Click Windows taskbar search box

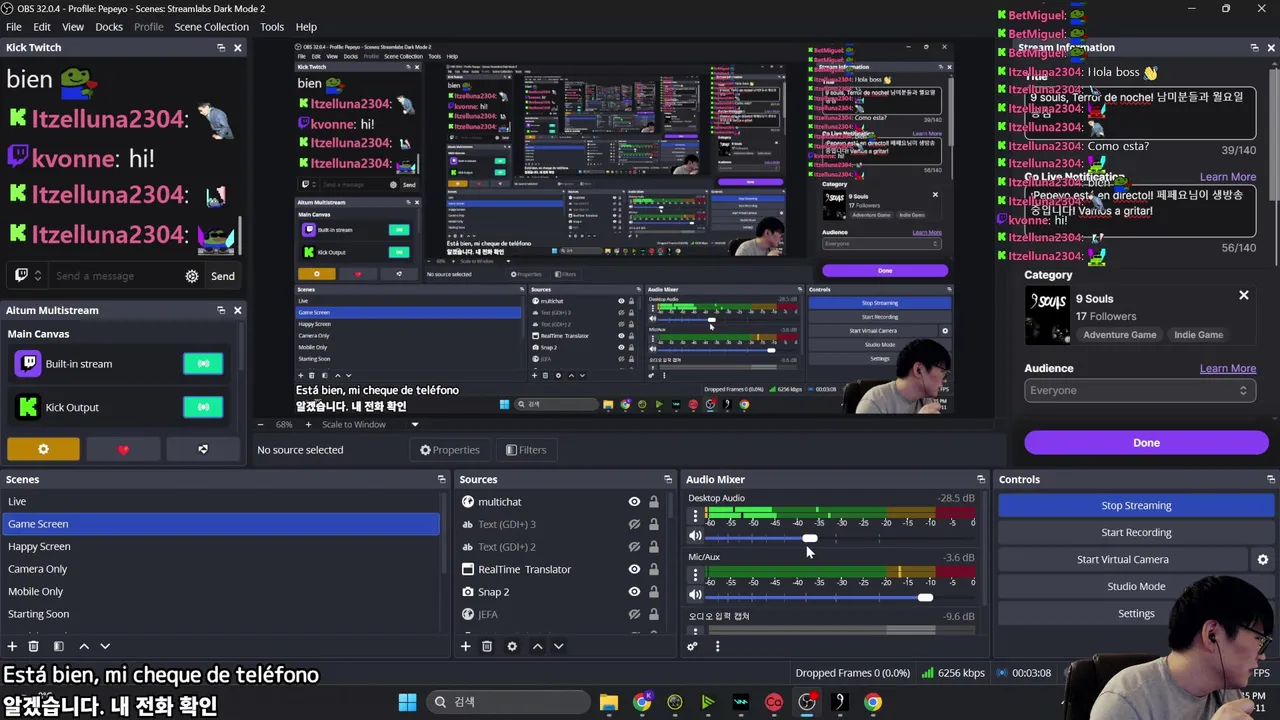pos(507,702)
